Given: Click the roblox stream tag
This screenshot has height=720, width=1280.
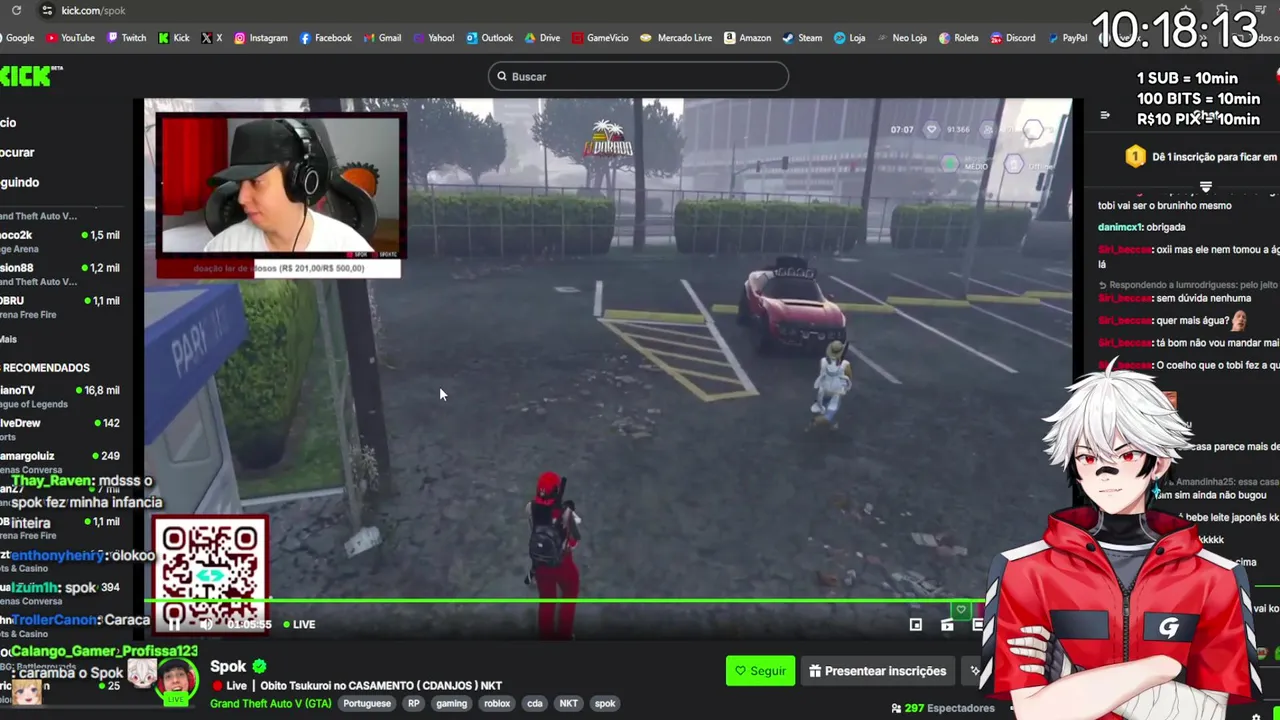Looking at the screenshot, I should pyautogui.click(x=497, y=703).
